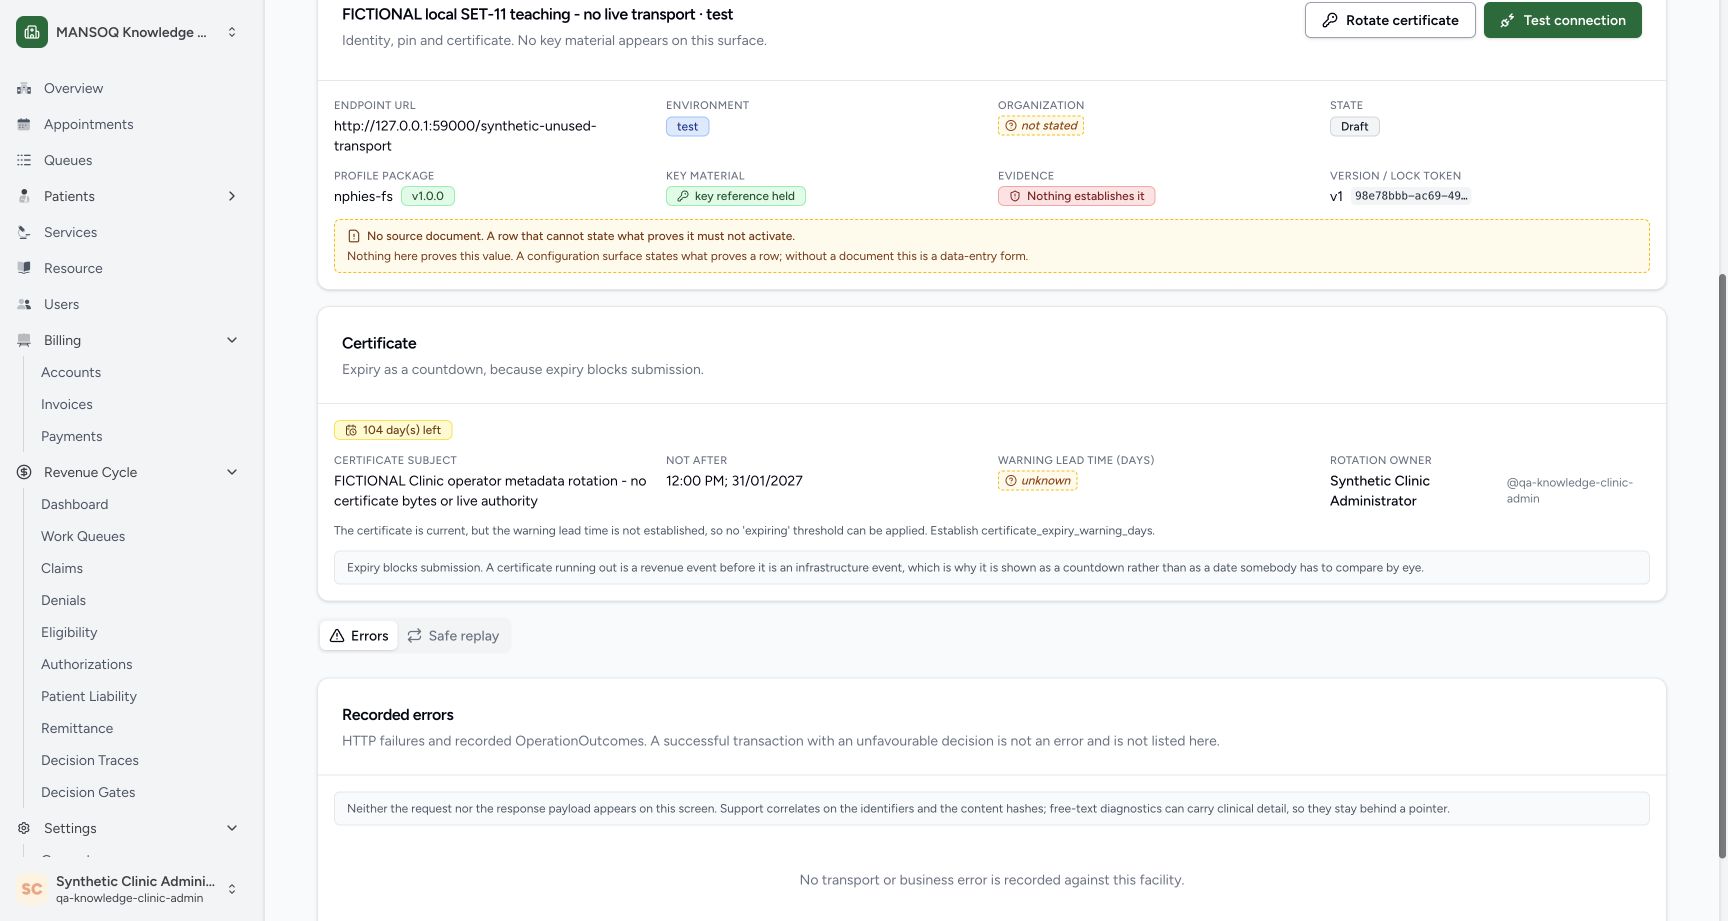
Task: Click the 'key reference held' badge
Action: tap(736, 196)
